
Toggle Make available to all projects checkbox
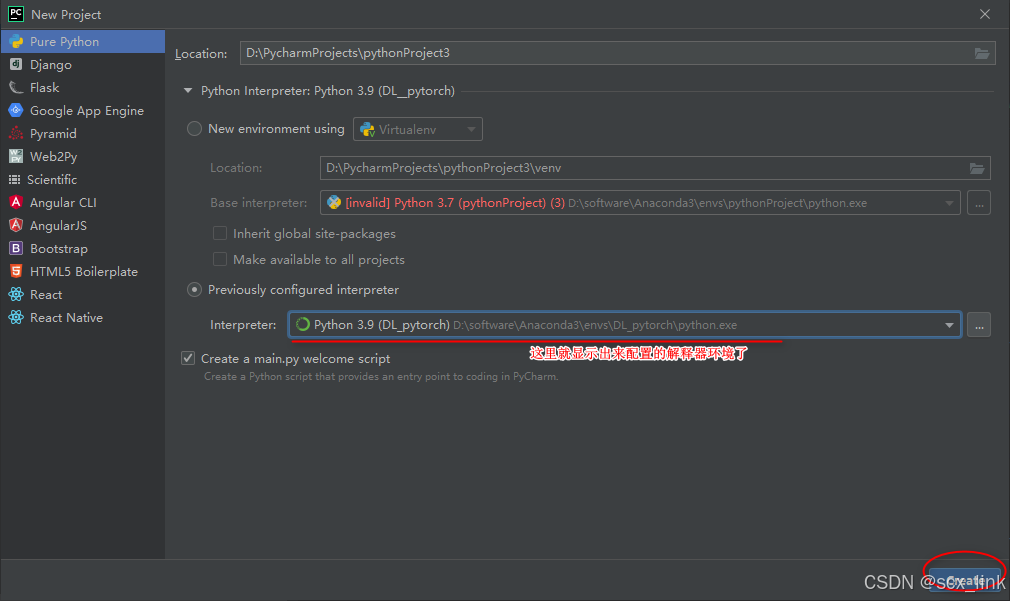pos(220,259)
